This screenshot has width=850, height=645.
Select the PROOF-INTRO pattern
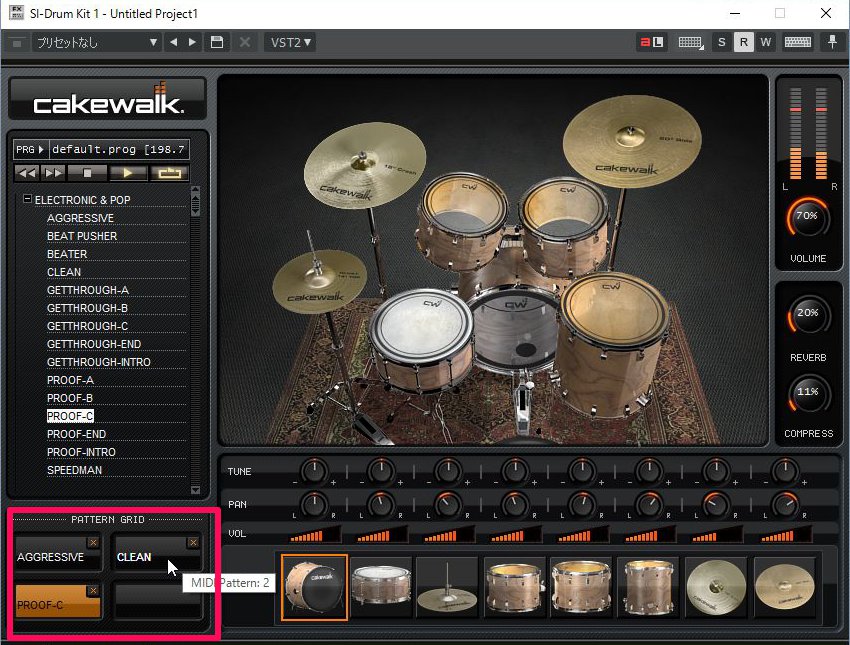(81, 452)
